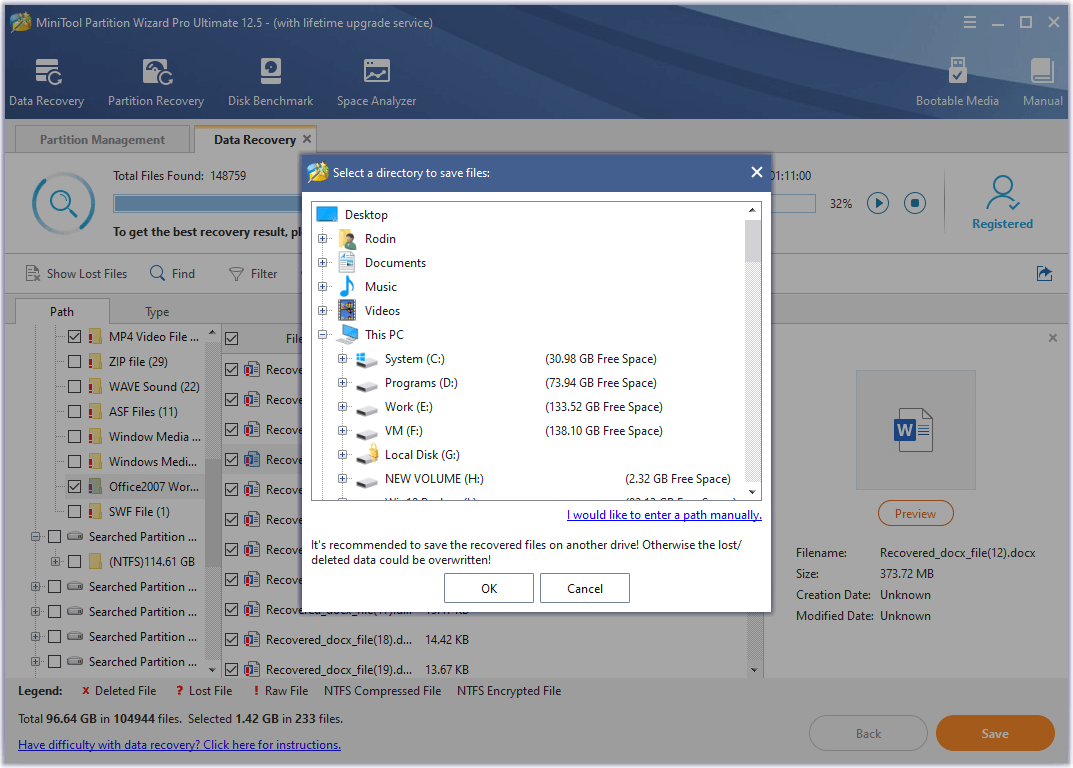Open the Data Recovery tool in toolbar

47,82
